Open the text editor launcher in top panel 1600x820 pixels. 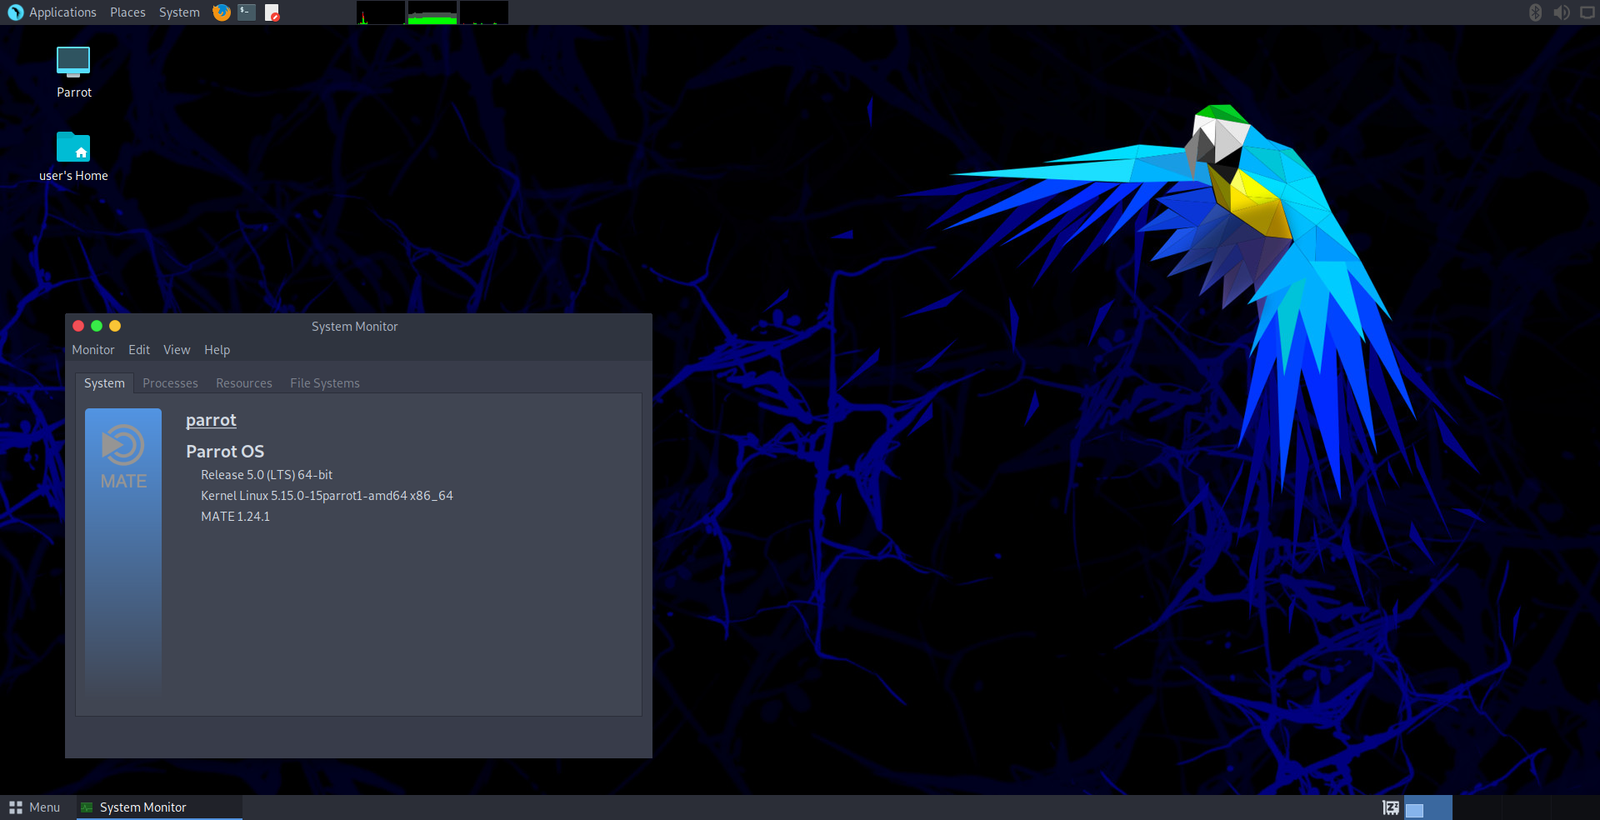coord(272,12)
